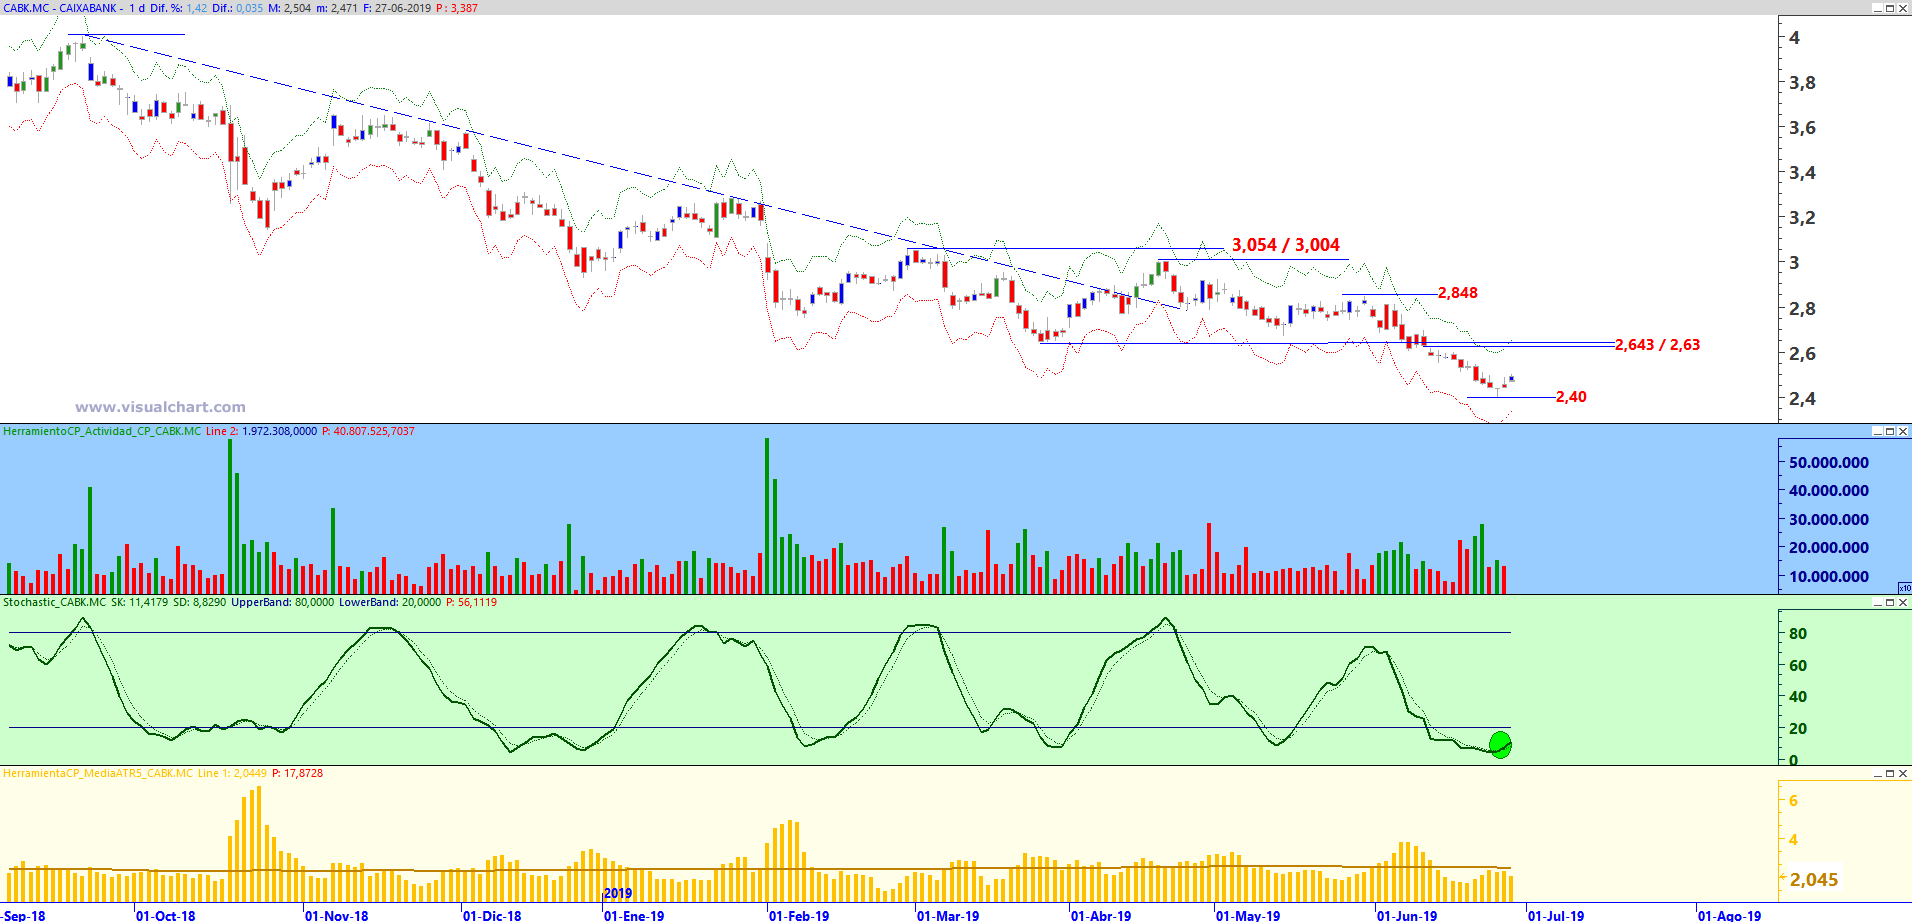Click the 01-Abr-19 date on time axis

1101,915
